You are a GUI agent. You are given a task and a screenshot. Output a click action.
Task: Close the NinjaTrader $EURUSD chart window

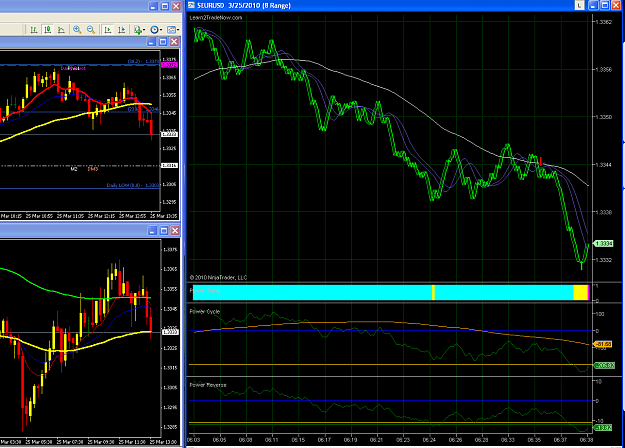(x=616, y=5)
